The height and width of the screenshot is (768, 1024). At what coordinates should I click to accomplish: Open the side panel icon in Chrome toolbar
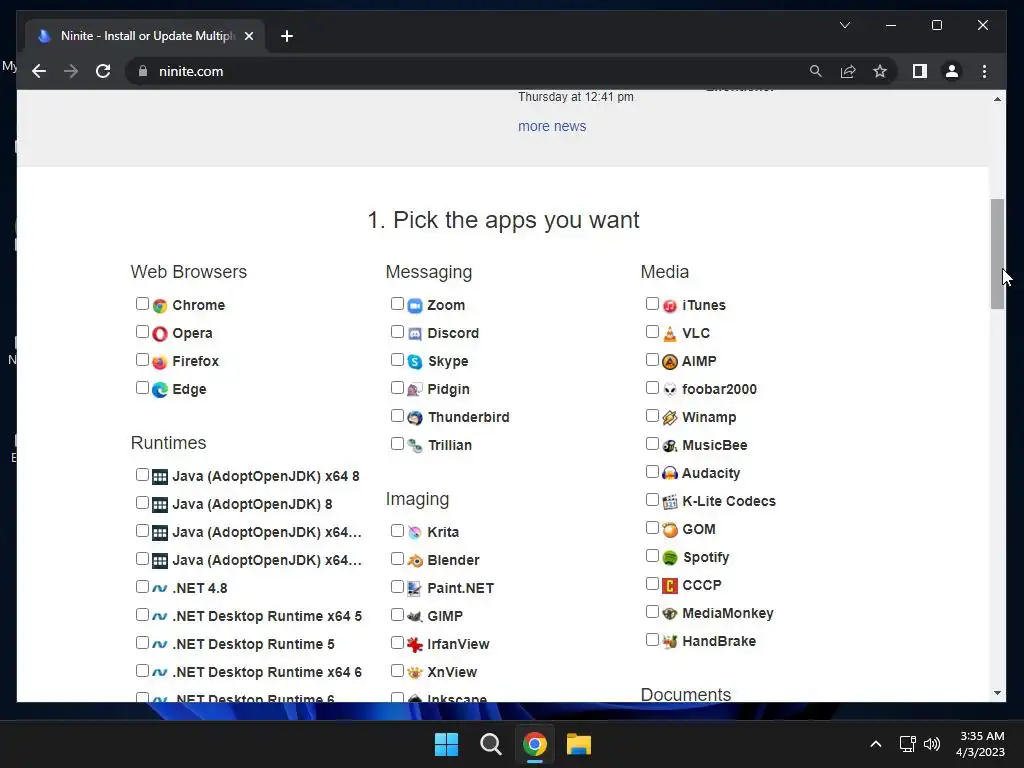click(x=920, y=71)
